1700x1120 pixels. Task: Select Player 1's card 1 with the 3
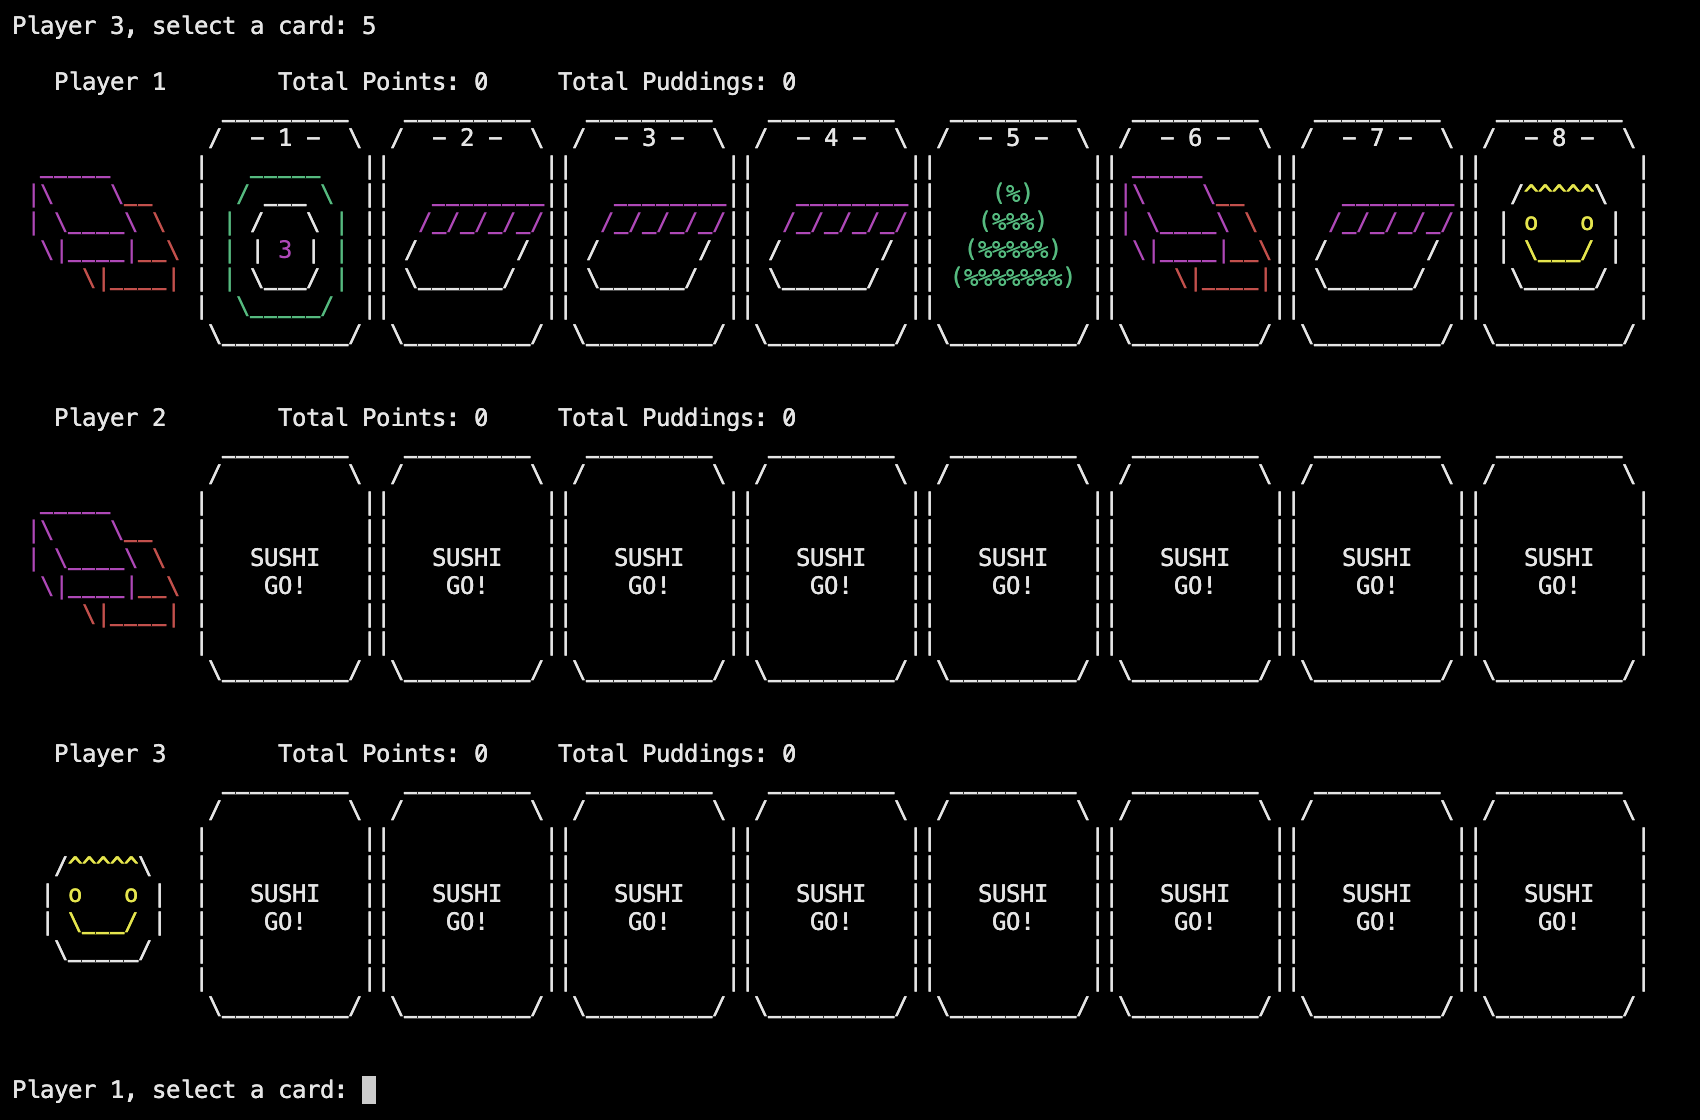click(285, 234)
